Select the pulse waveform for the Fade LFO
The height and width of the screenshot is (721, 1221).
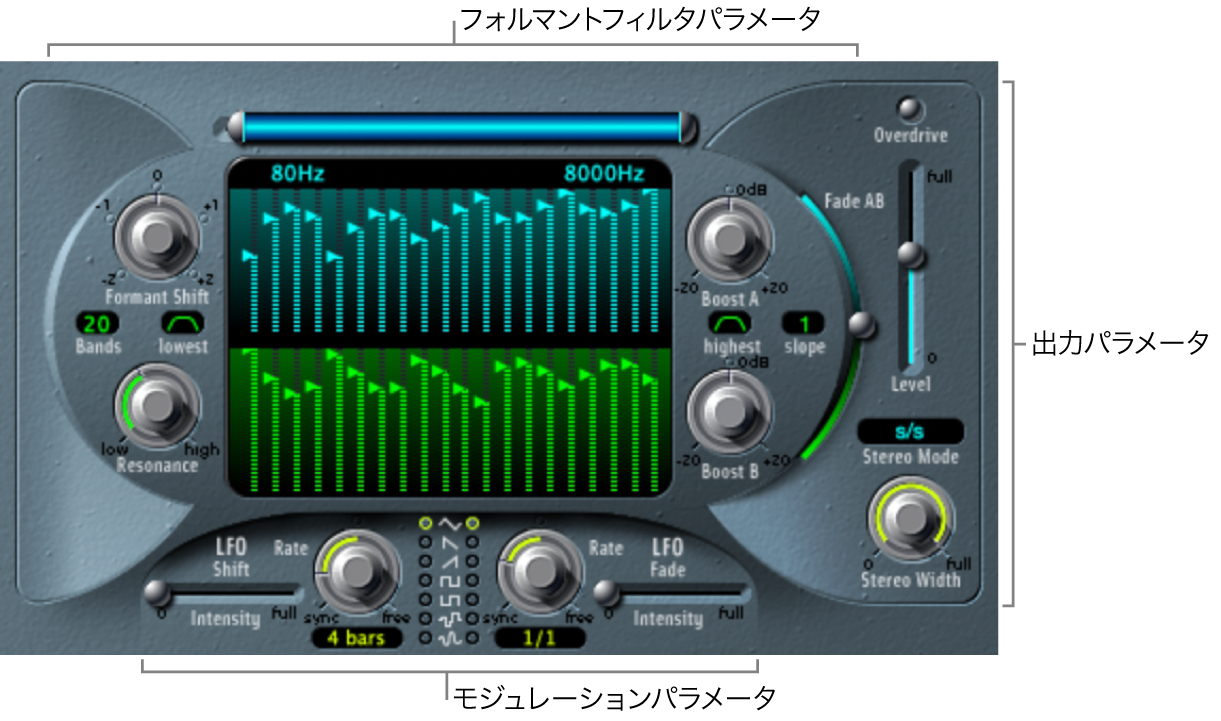(x=472, y=598)
